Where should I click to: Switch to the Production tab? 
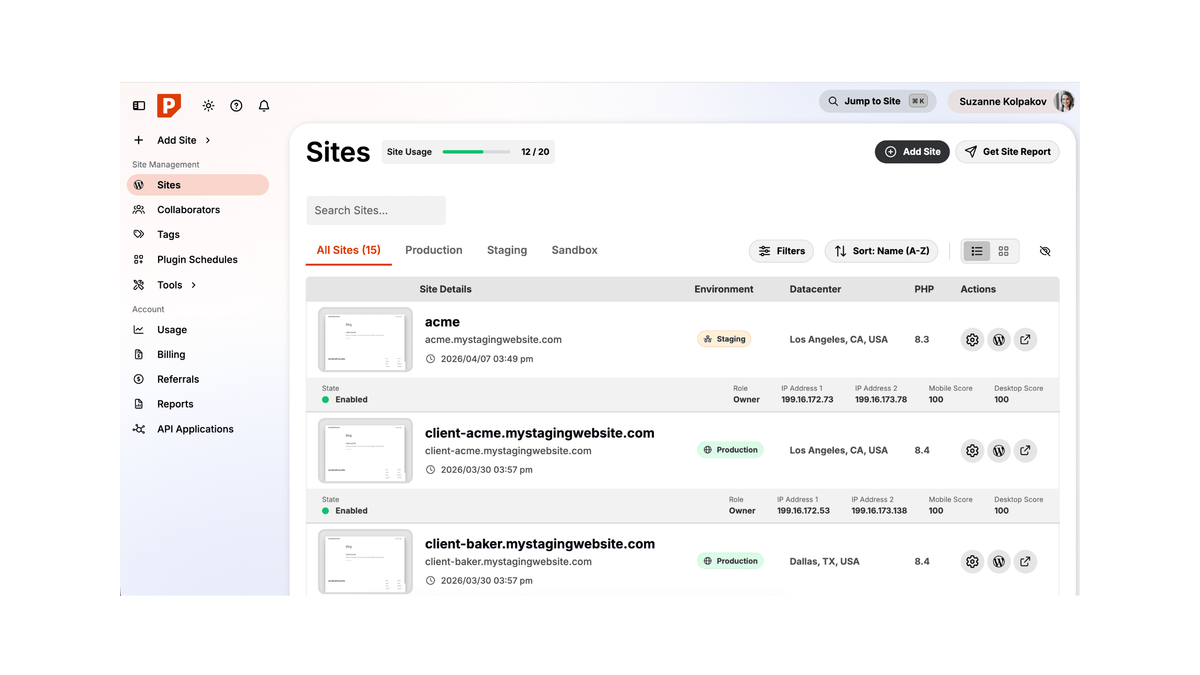tap(434, 250)
